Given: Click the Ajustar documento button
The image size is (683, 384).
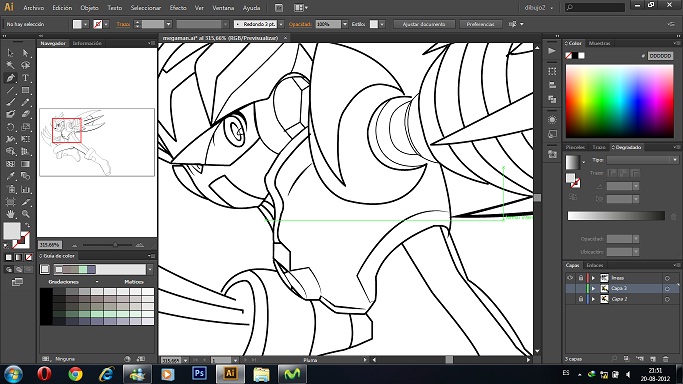Looking at the screenshot, I should [424, 24].
